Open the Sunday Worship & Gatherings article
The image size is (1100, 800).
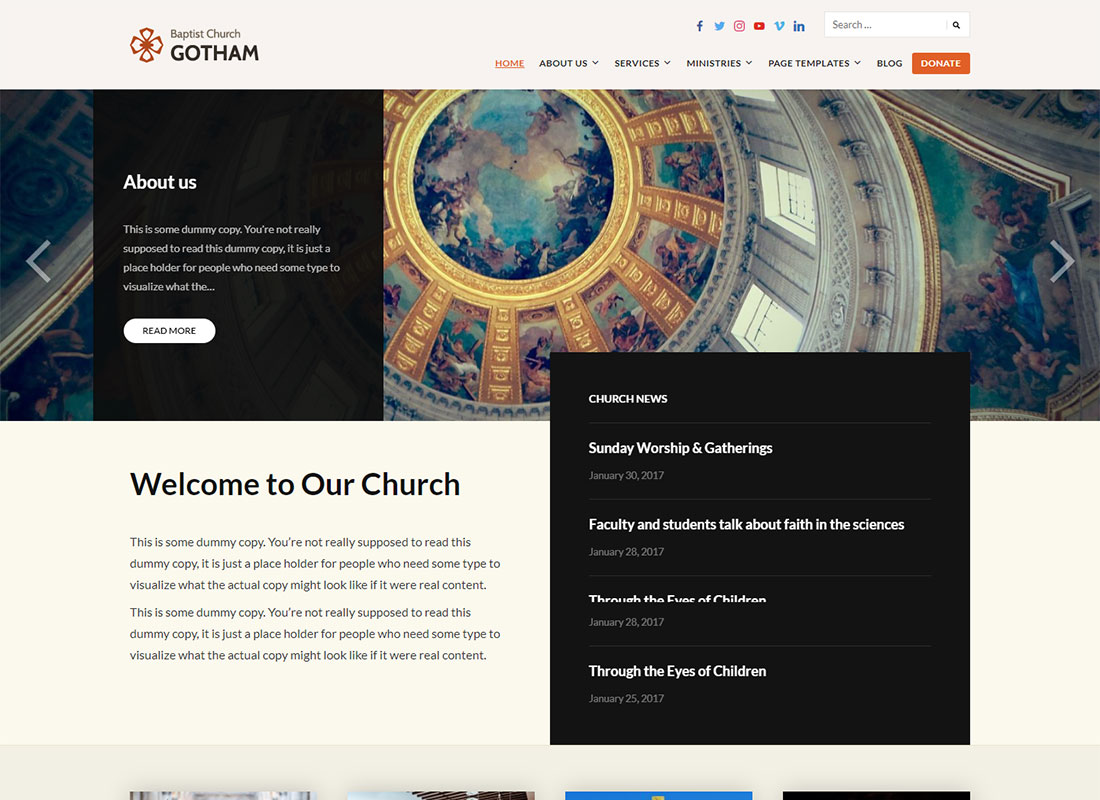point(680,448)
